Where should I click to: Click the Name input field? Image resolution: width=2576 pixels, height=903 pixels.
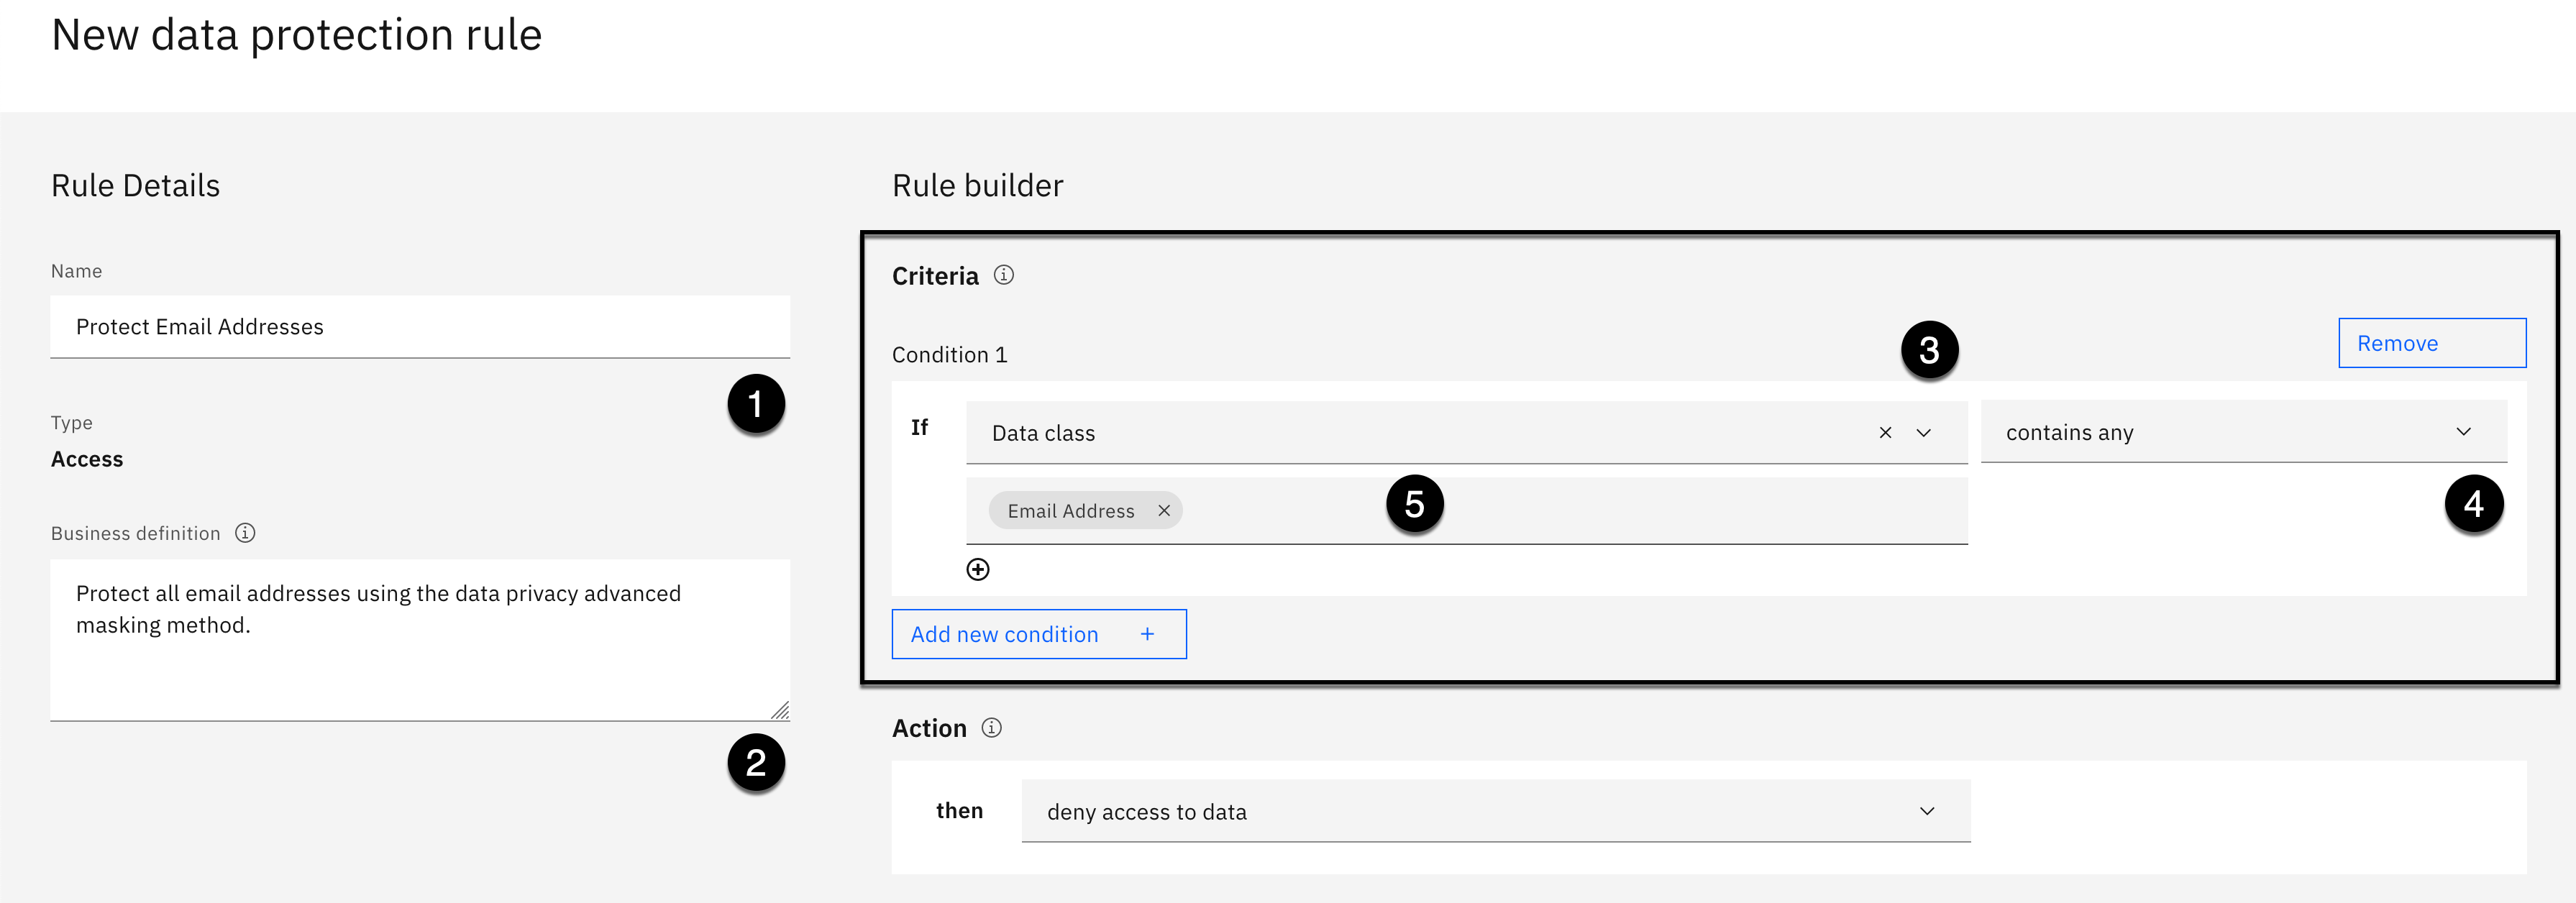tap(420, 327)
